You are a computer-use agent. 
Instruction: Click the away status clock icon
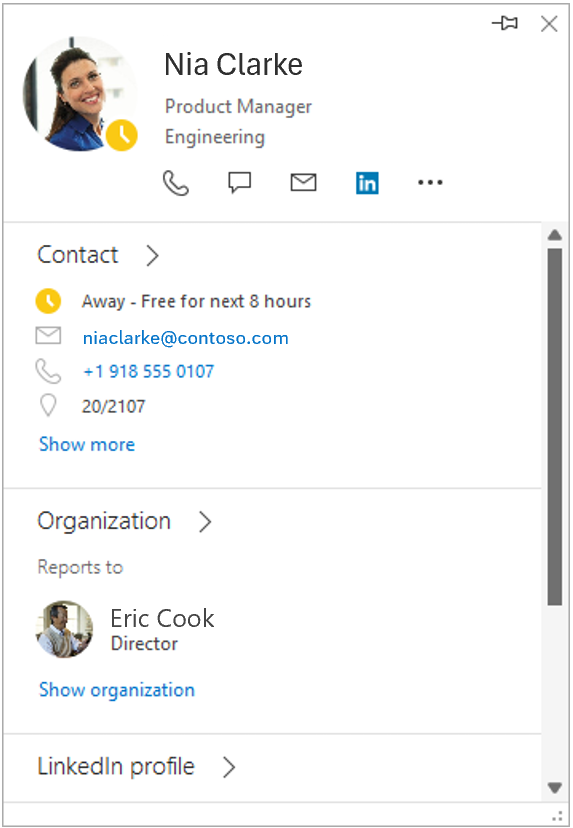pos(48,302)
